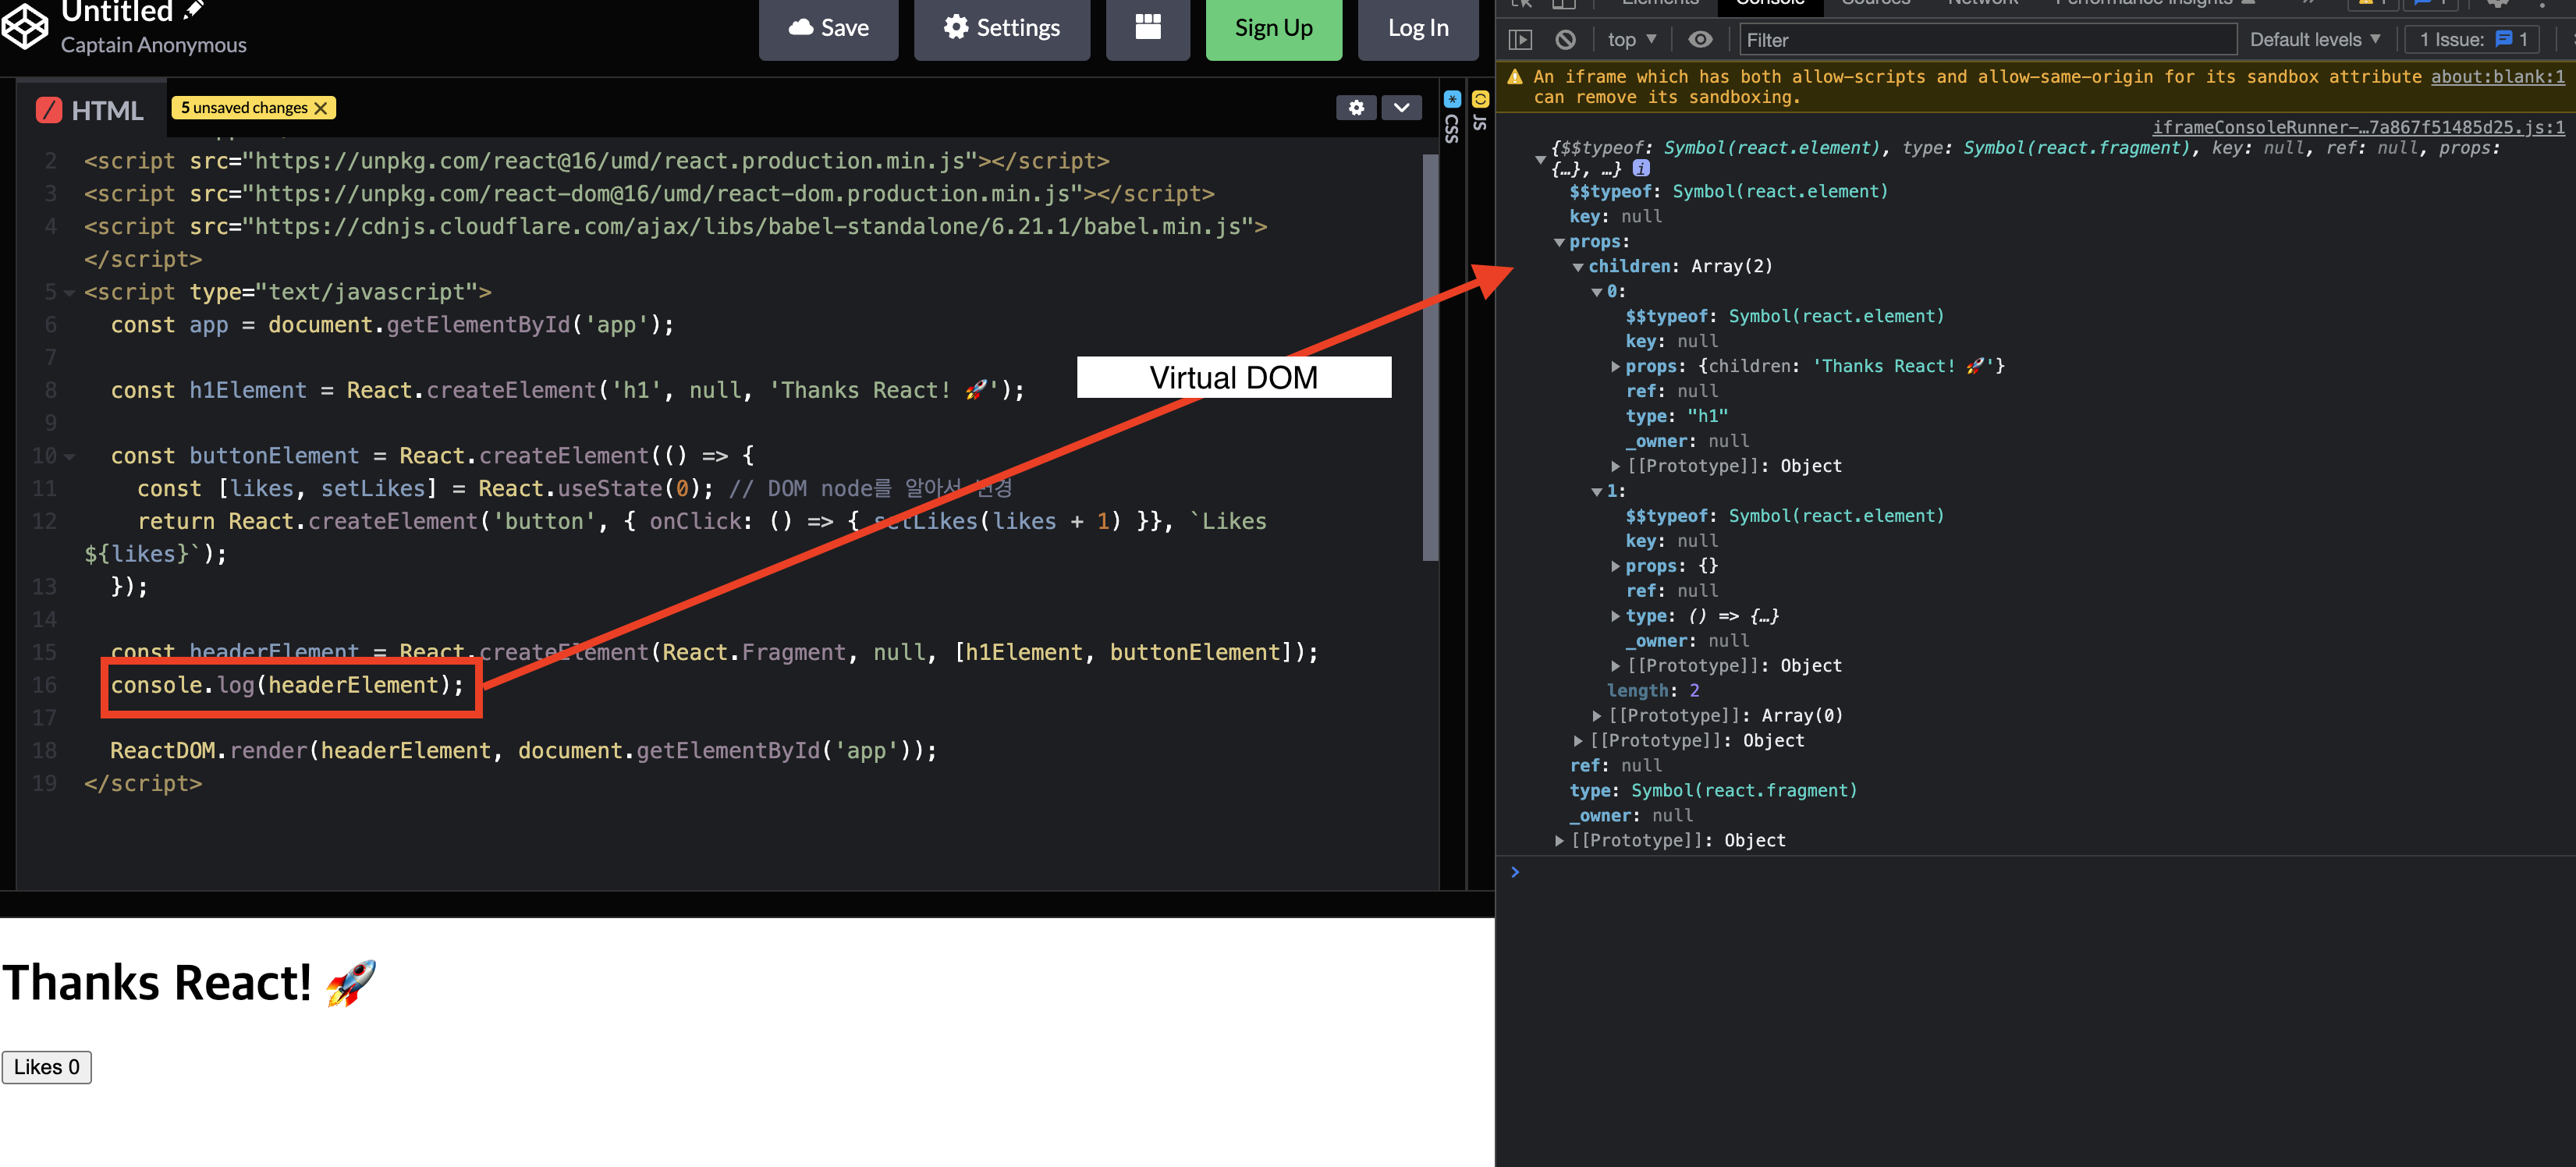Click the green Sign Up button
This screenshot has height=1167, width=2576.
(1273, 27)
